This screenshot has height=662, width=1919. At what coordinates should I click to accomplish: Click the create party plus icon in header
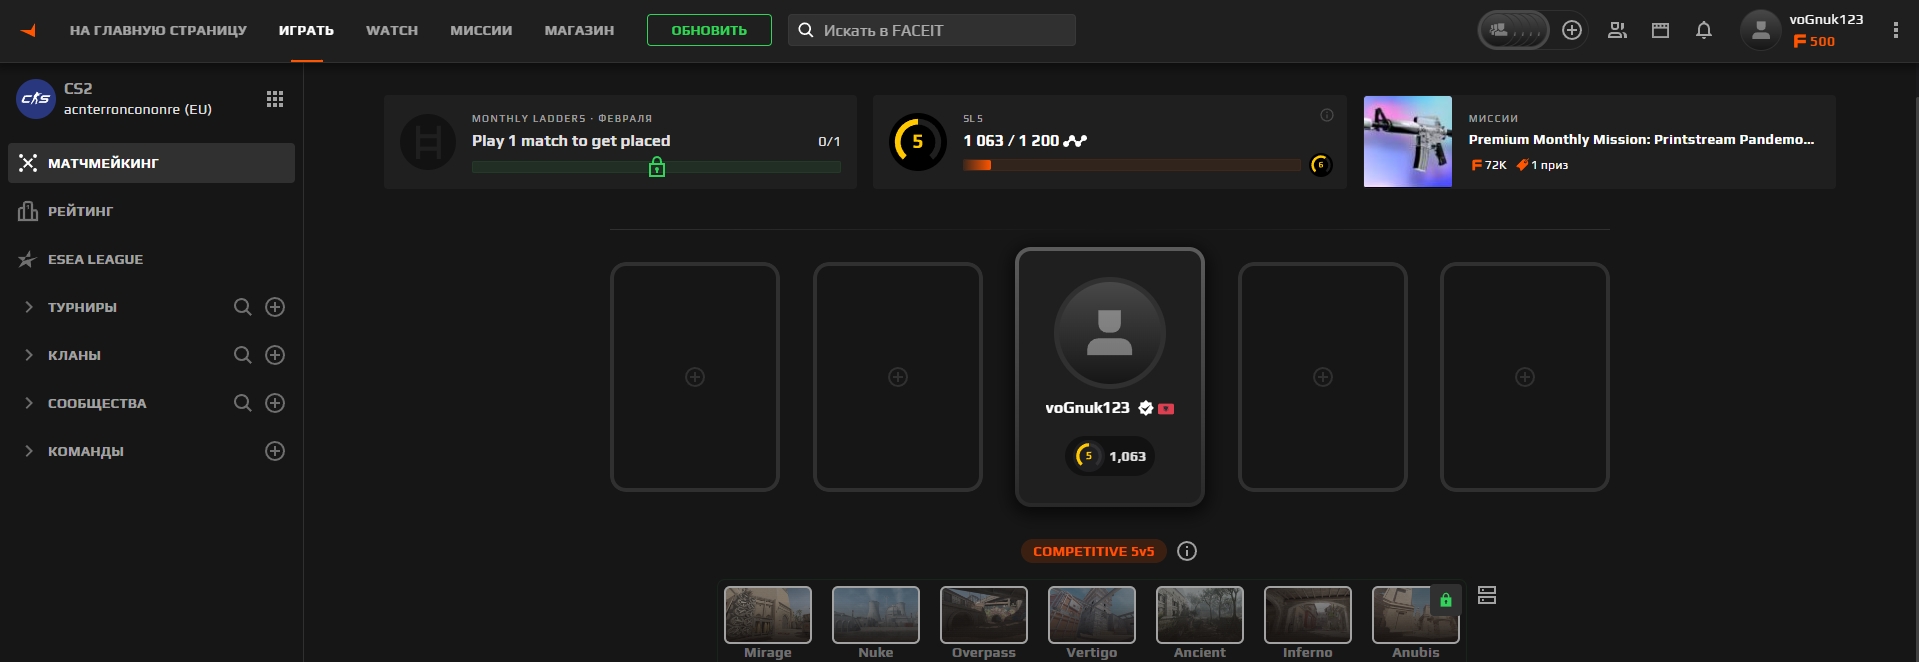click(1572, 30)
